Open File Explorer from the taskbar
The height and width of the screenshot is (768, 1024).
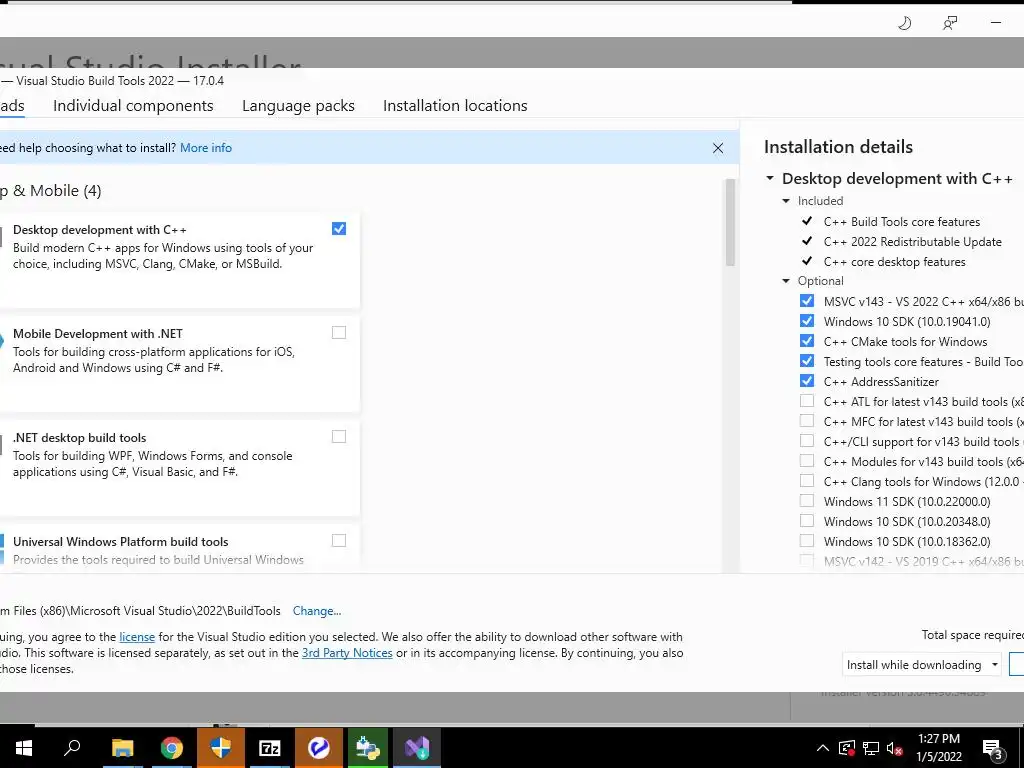[122, 748]
